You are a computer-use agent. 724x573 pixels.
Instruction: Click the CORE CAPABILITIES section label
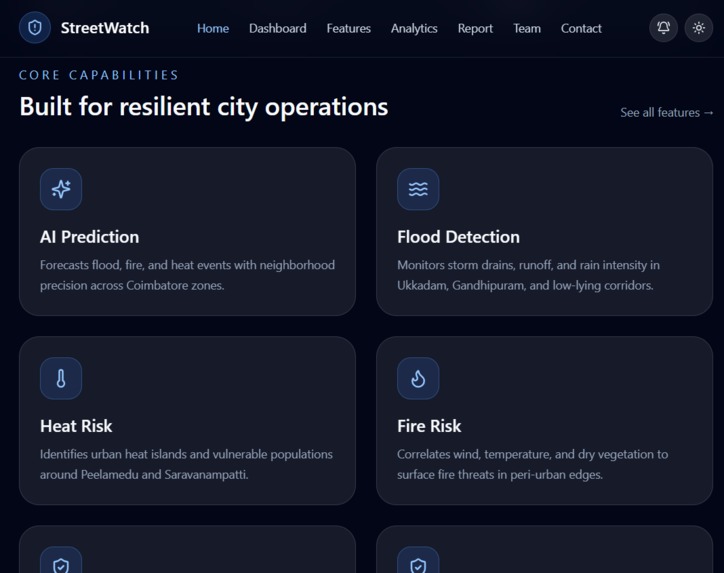coord(99,75)
